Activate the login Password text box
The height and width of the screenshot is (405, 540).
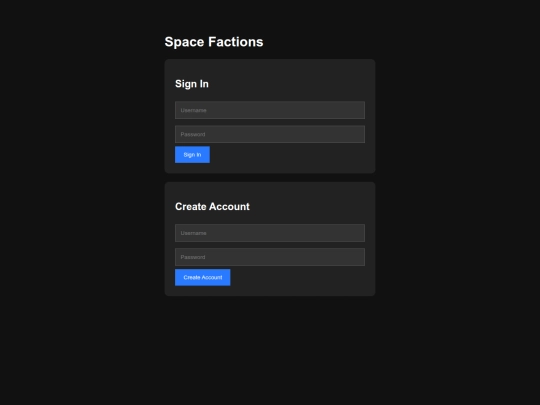270,134
